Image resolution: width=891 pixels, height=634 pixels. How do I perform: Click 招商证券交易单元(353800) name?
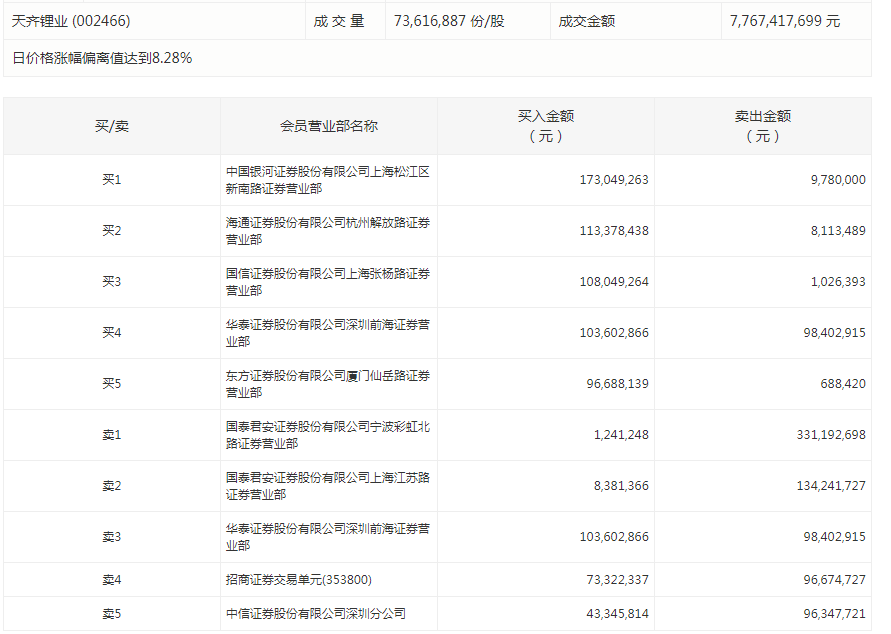[x=299, y=580]
